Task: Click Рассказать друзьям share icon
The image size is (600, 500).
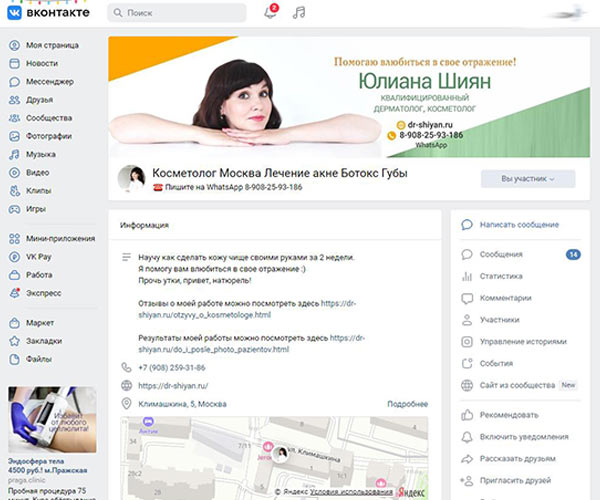Action: coord(467,459)
